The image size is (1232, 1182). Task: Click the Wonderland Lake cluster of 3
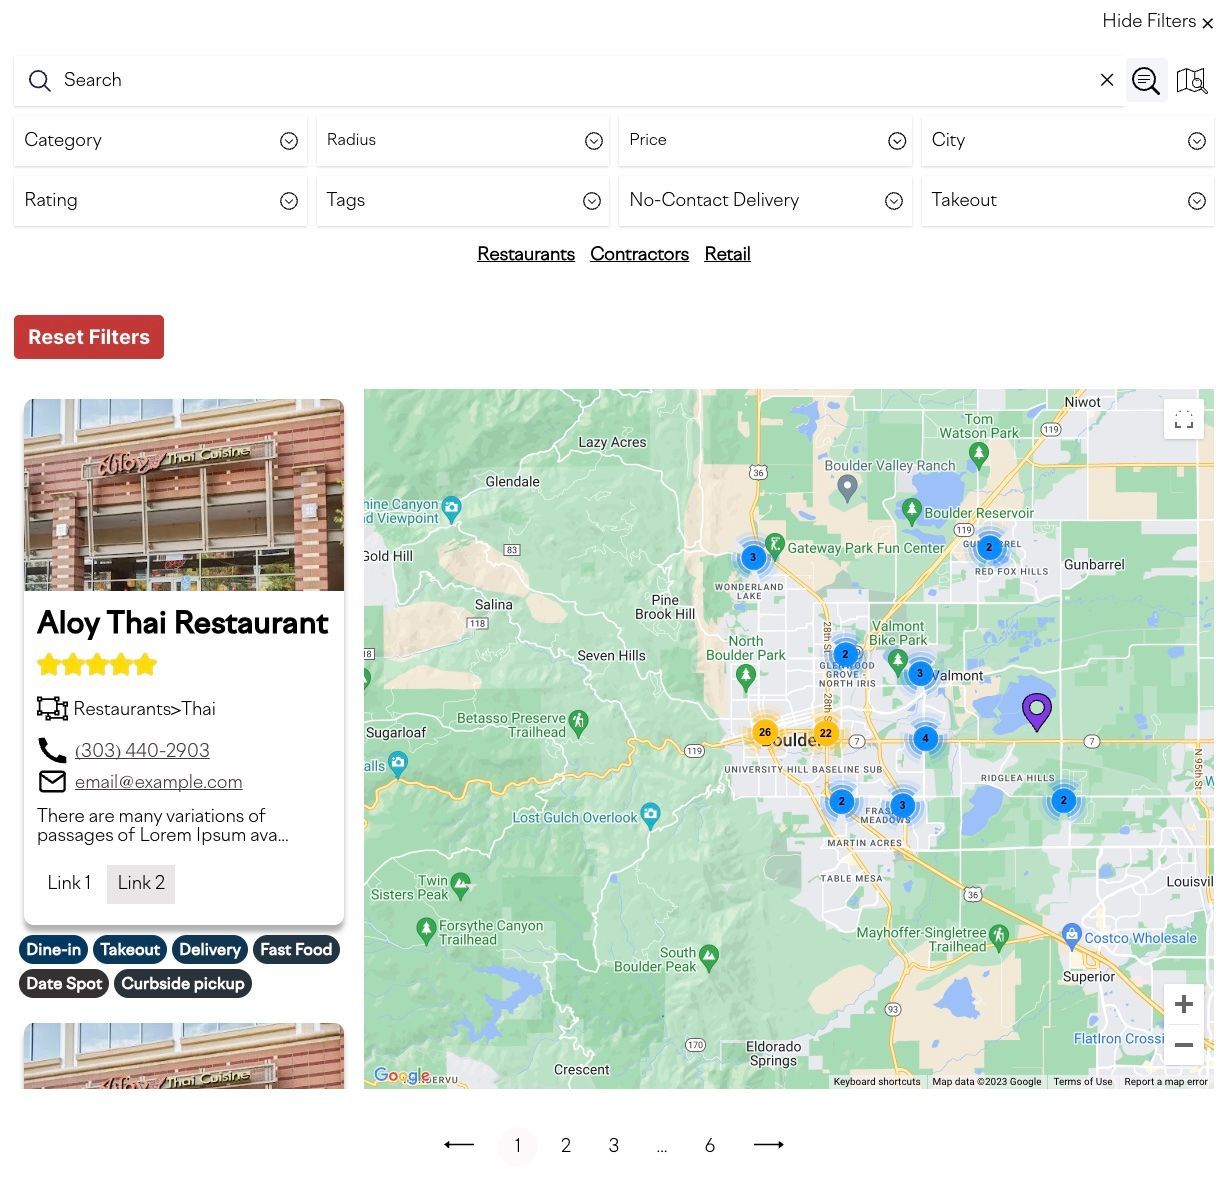coord(753,557)
